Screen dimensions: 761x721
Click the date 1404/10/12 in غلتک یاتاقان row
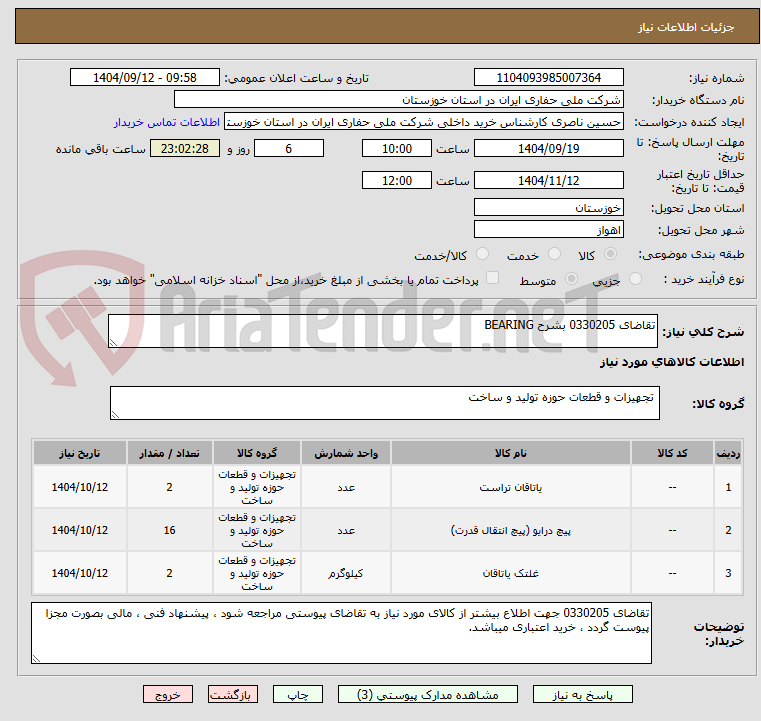(x=80, y=574)
